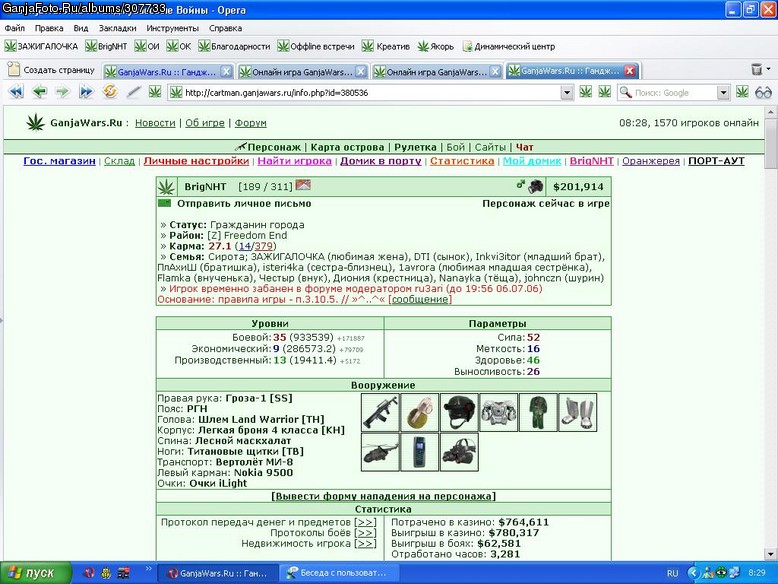Image resolution: width=778 pixels, height=584 pixels.
Task: Click the Nokia 9500 phone item icon
Action: click(x=420, y=452)
